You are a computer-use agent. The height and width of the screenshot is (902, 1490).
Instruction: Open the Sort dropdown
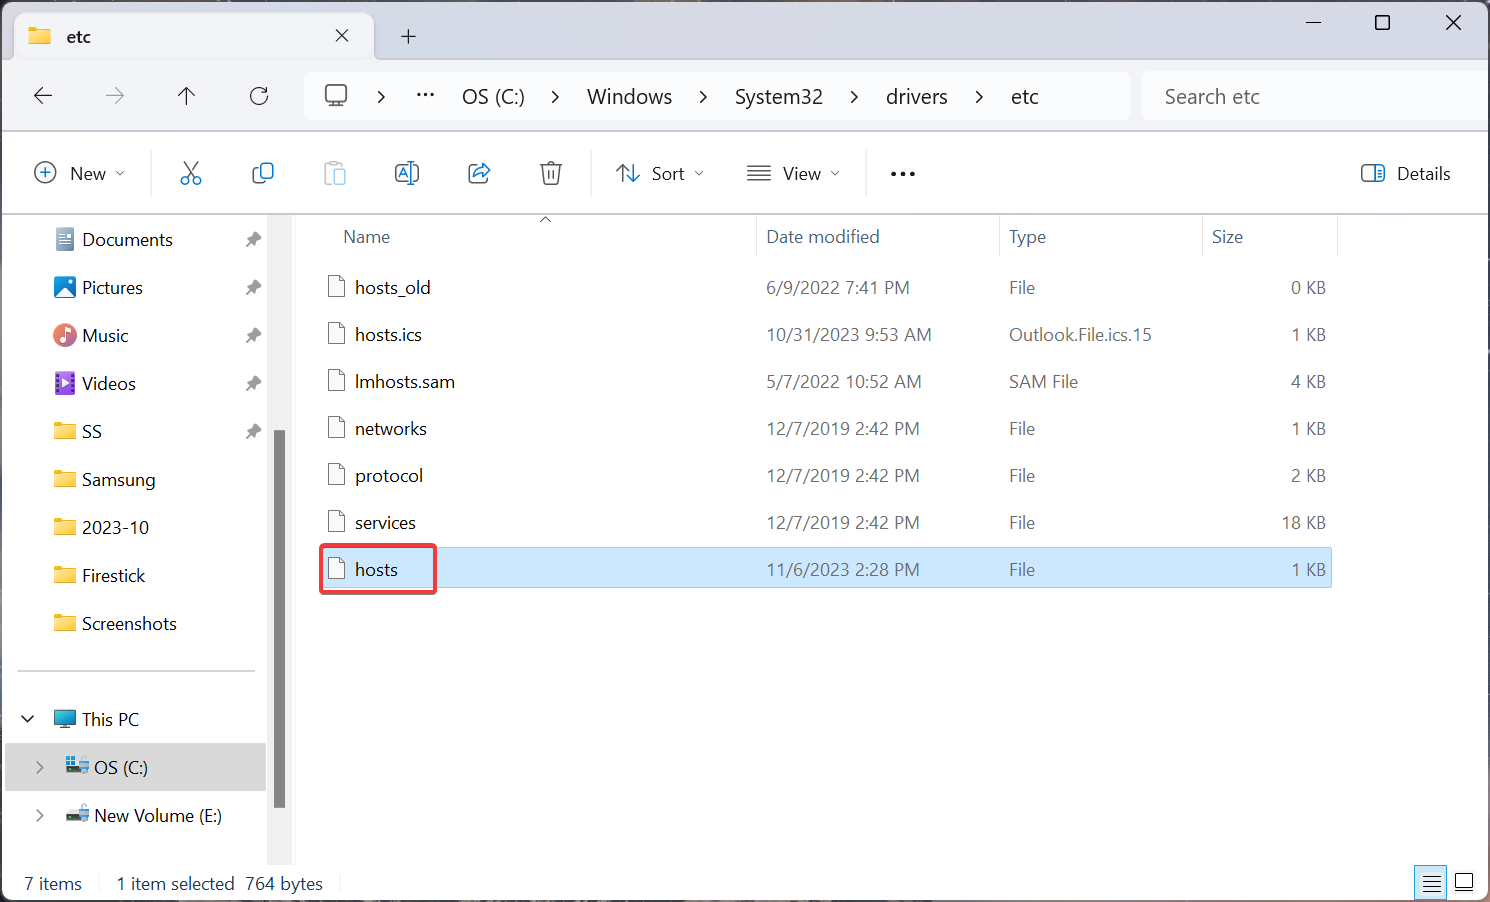(660, 173)
